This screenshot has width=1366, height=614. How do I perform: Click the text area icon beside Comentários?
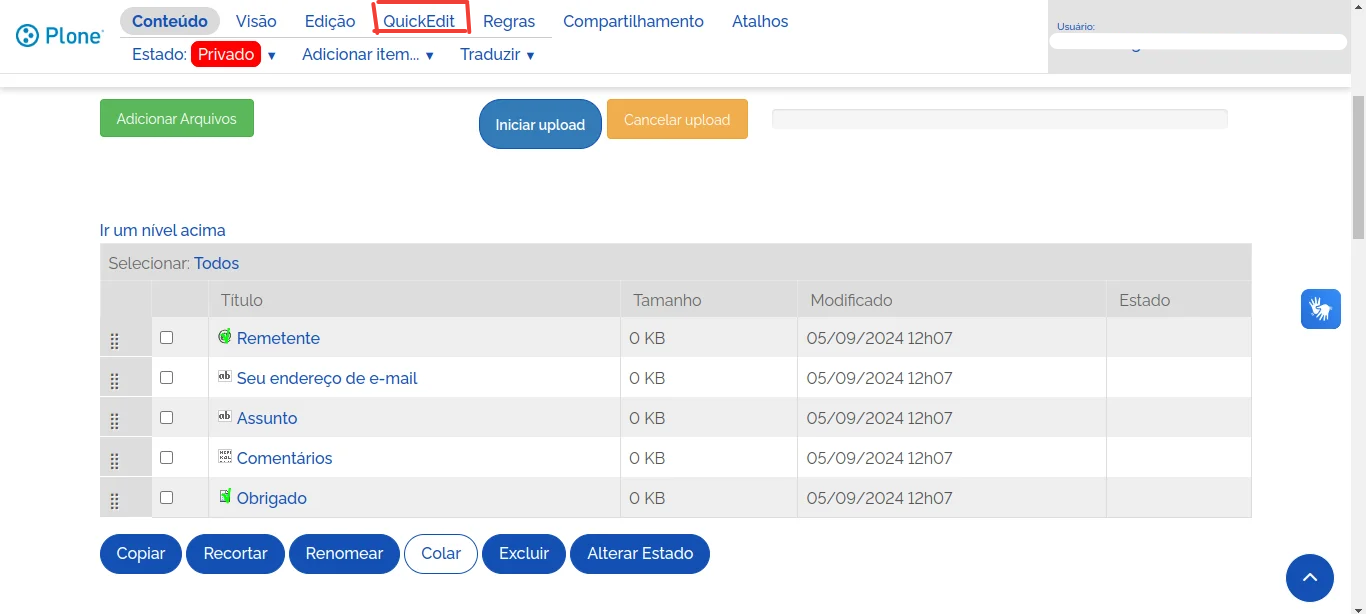tap(225, 456)
